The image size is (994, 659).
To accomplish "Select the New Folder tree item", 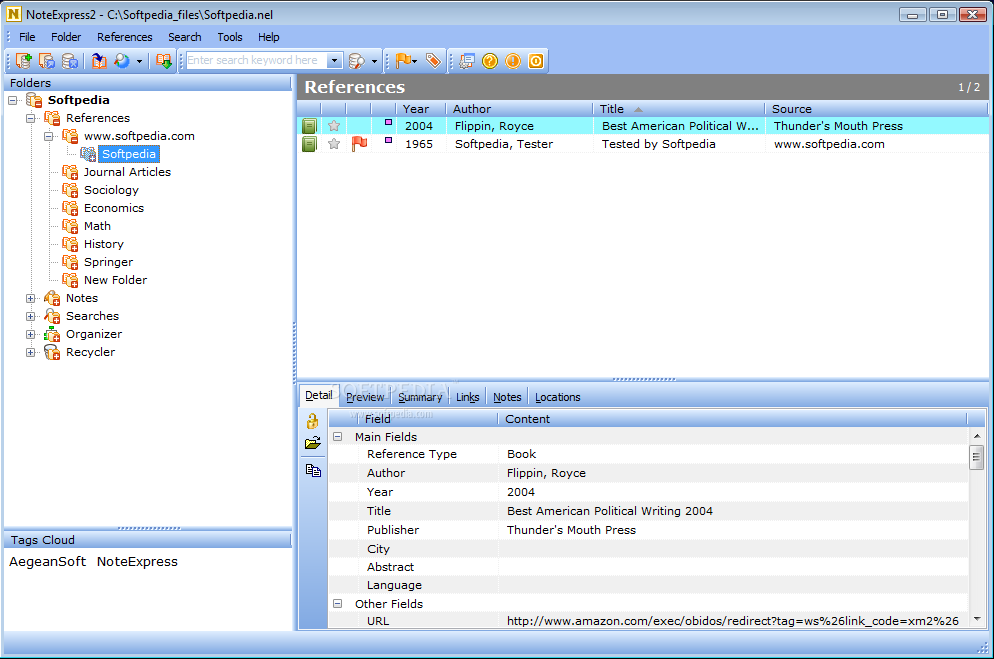I will (115, 280).
